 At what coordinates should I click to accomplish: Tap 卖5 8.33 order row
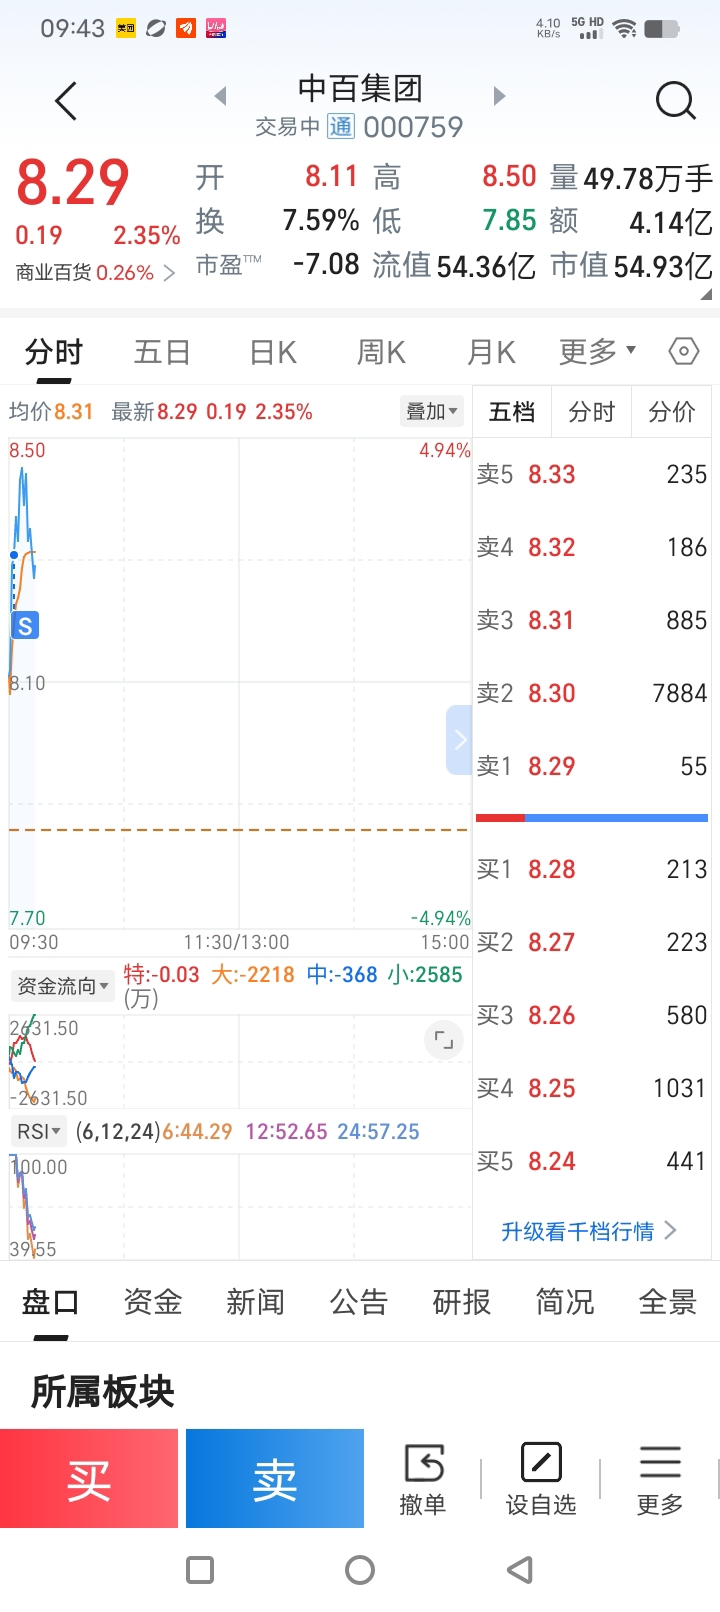(x=592, y=474)
